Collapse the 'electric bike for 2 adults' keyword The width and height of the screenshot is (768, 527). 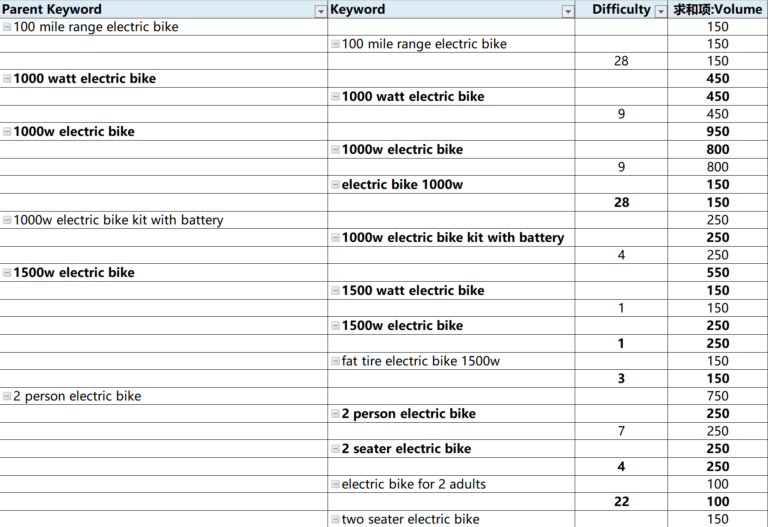(x=335, y=485)
